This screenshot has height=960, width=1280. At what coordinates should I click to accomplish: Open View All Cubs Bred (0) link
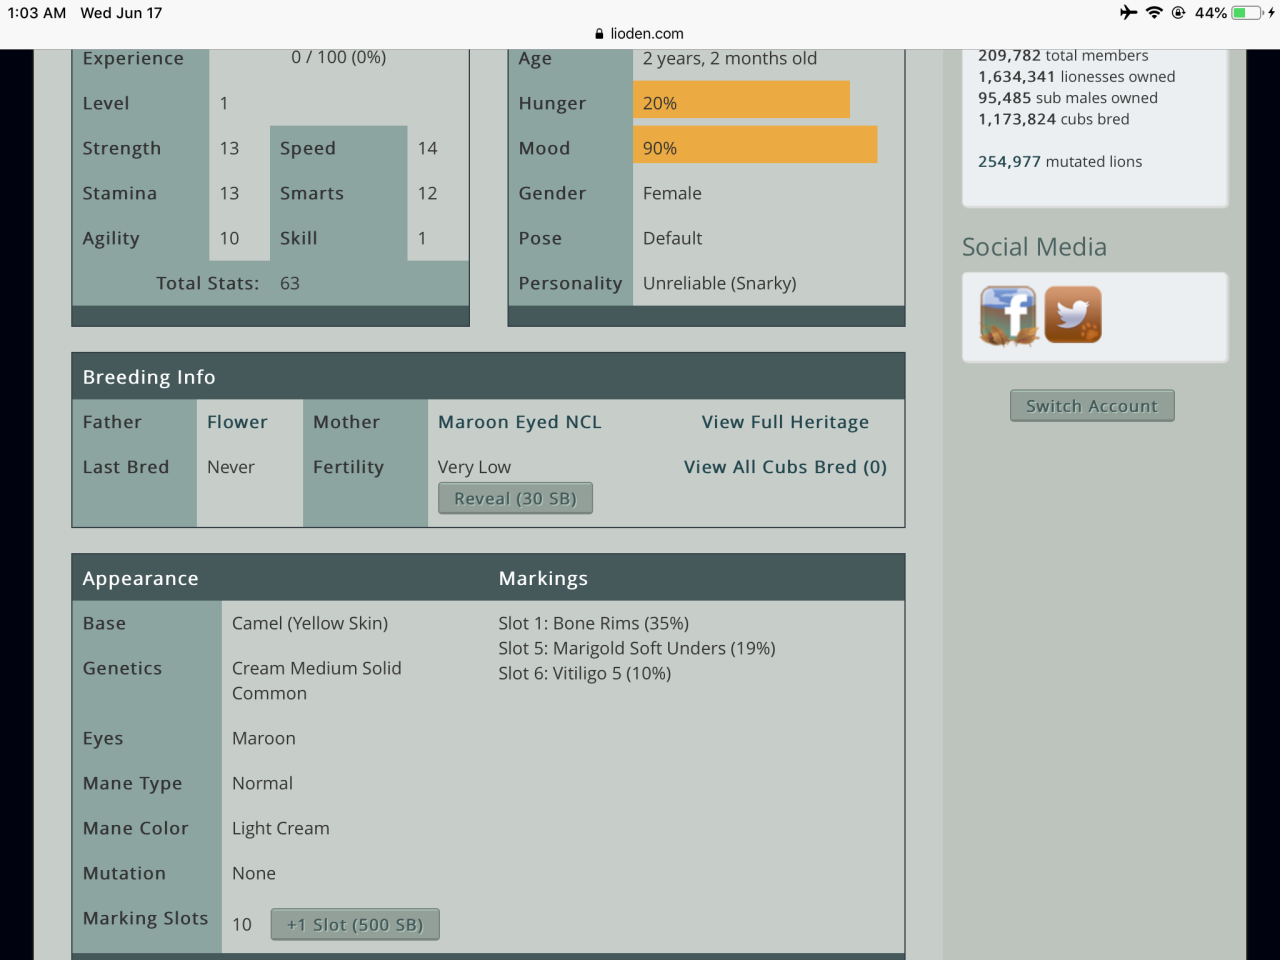coord(785,467)
